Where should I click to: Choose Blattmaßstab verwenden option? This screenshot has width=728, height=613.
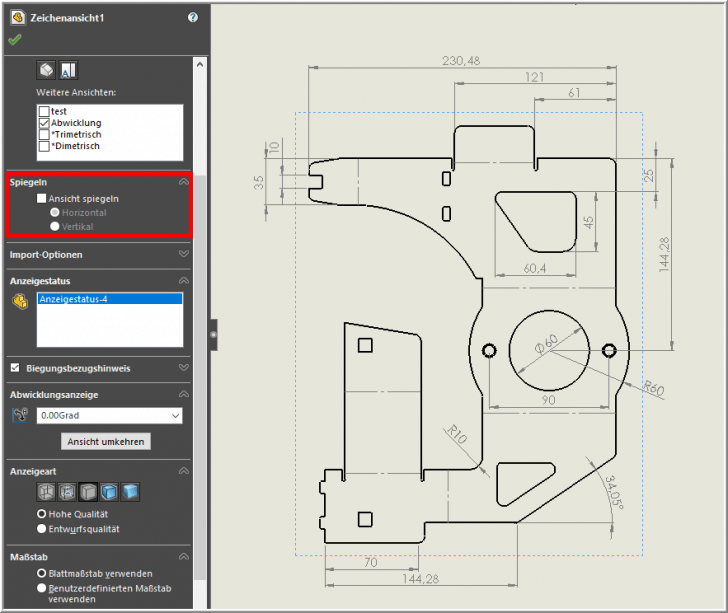tap(41, 574)
